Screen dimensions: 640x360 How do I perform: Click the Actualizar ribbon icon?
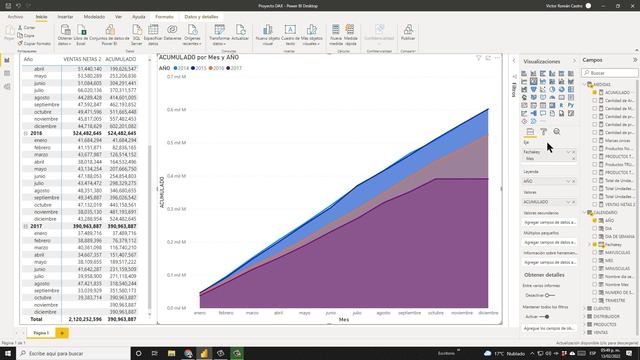[x=240, y=30]
